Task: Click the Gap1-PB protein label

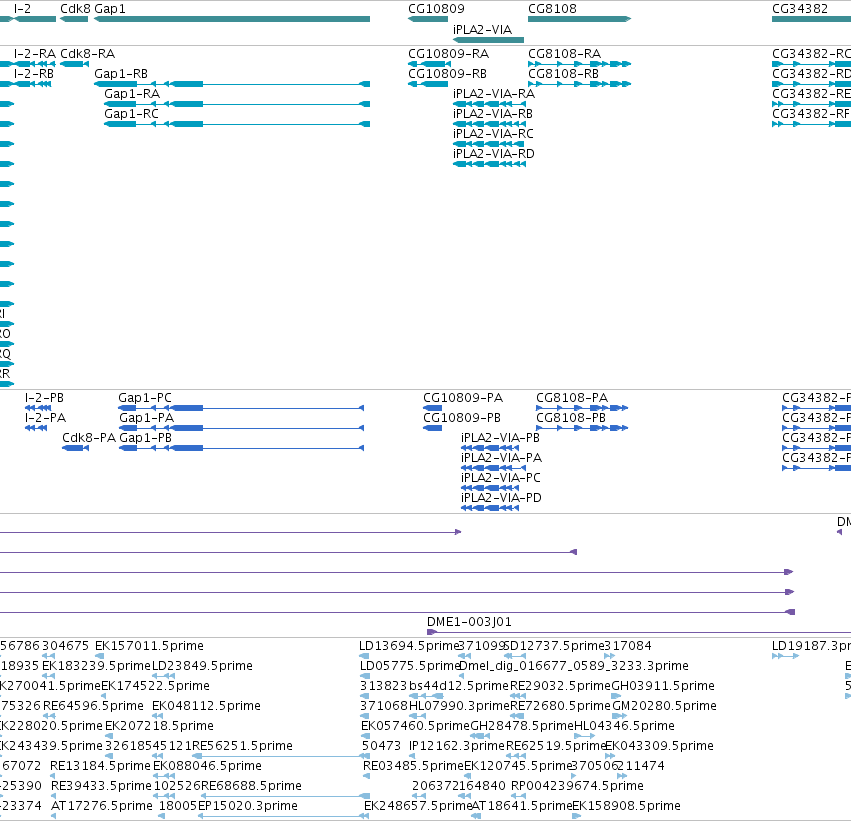Action: [145, 438]
